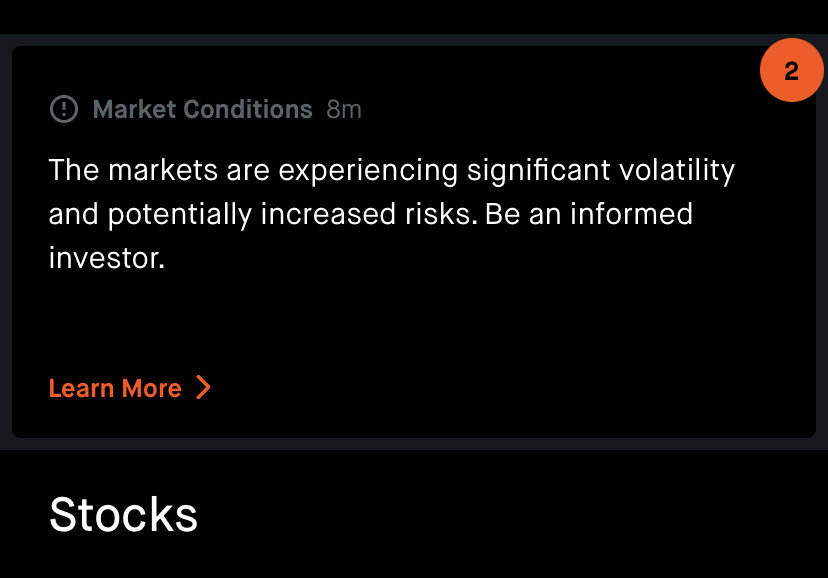The image size is (828, 578).
Task: Select the word 'Conditions' in the card header
Action: (x=248, y=109)
